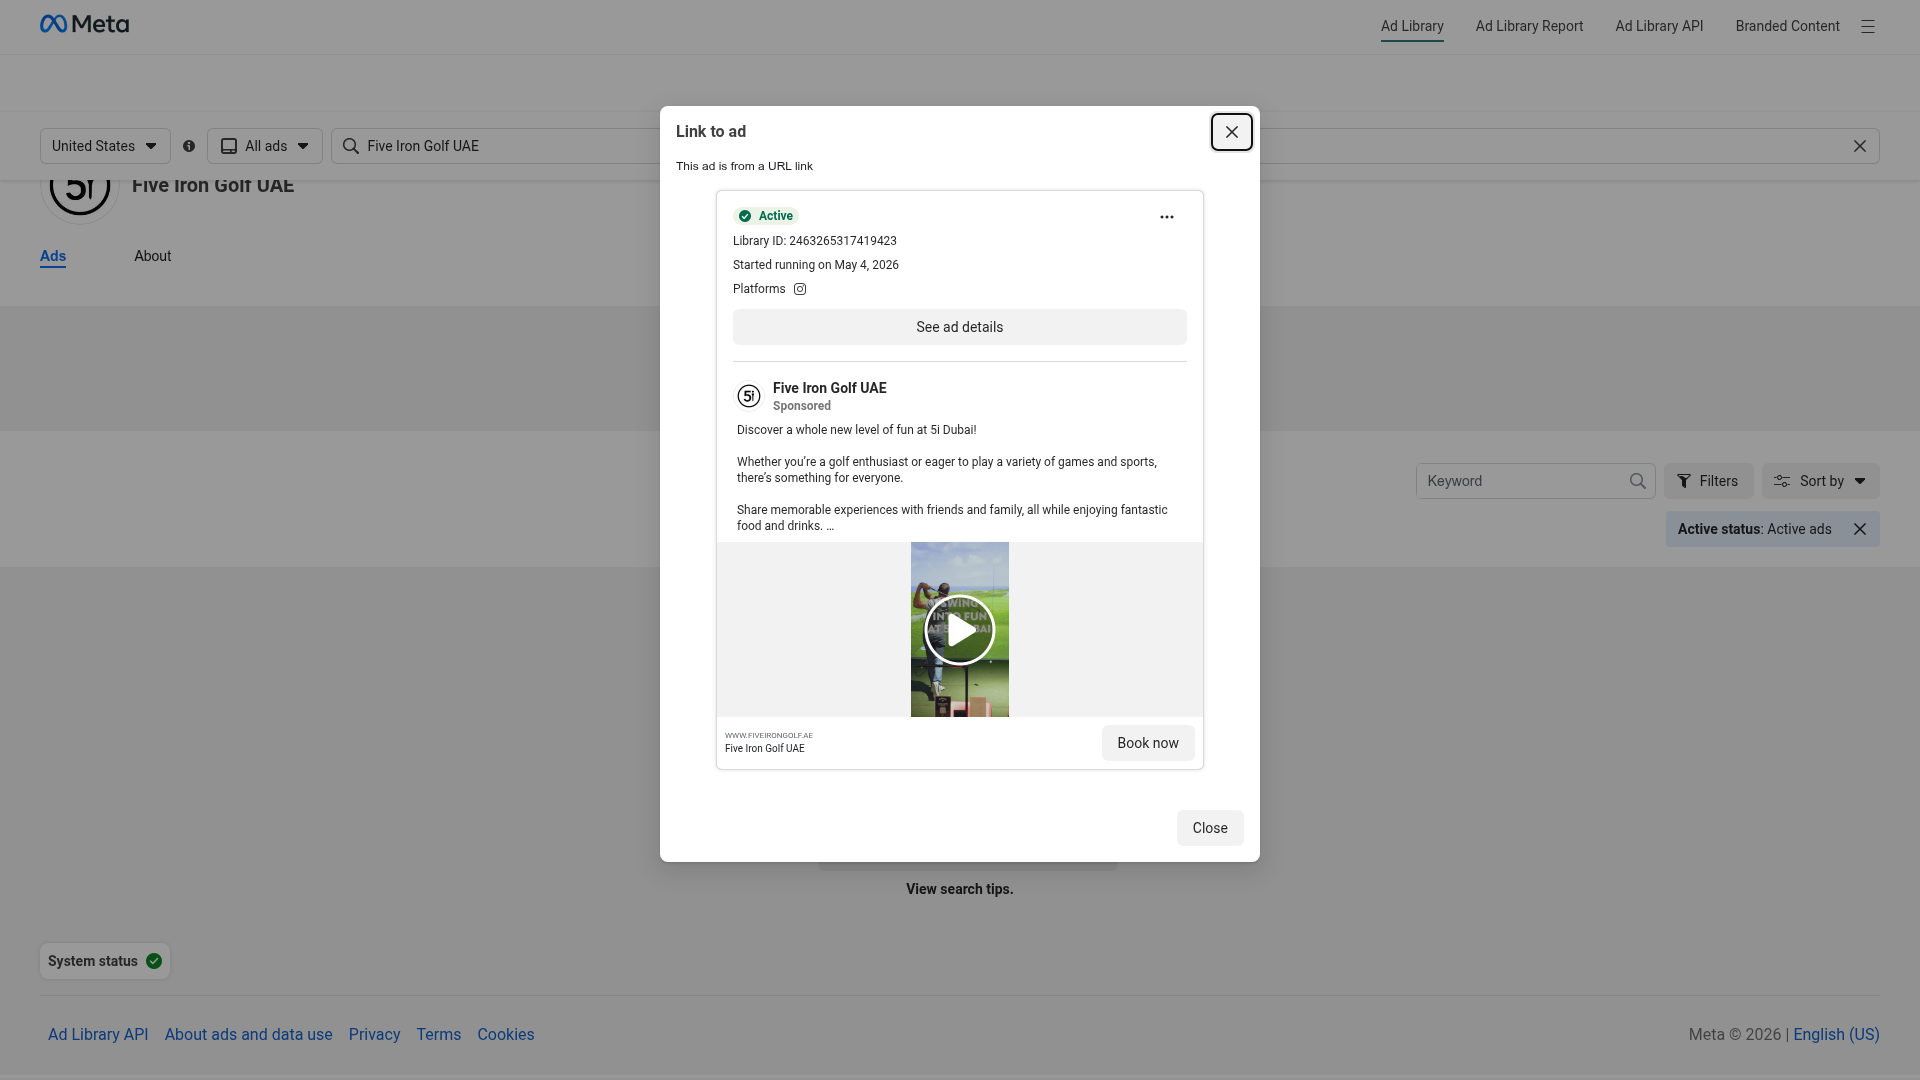
Task: Close the Link to ad dialog with X
Action: [x=1231, y=132]
